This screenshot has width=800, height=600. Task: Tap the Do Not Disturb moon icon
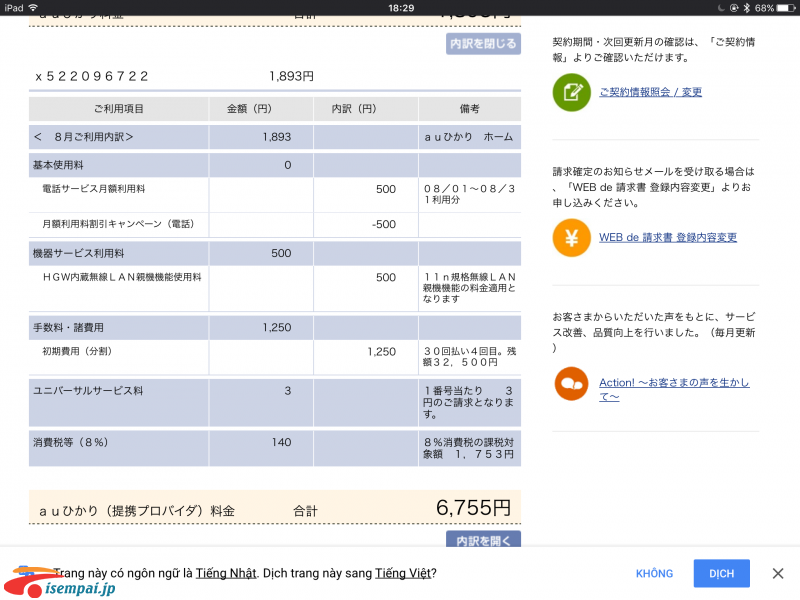pos(721,8)
